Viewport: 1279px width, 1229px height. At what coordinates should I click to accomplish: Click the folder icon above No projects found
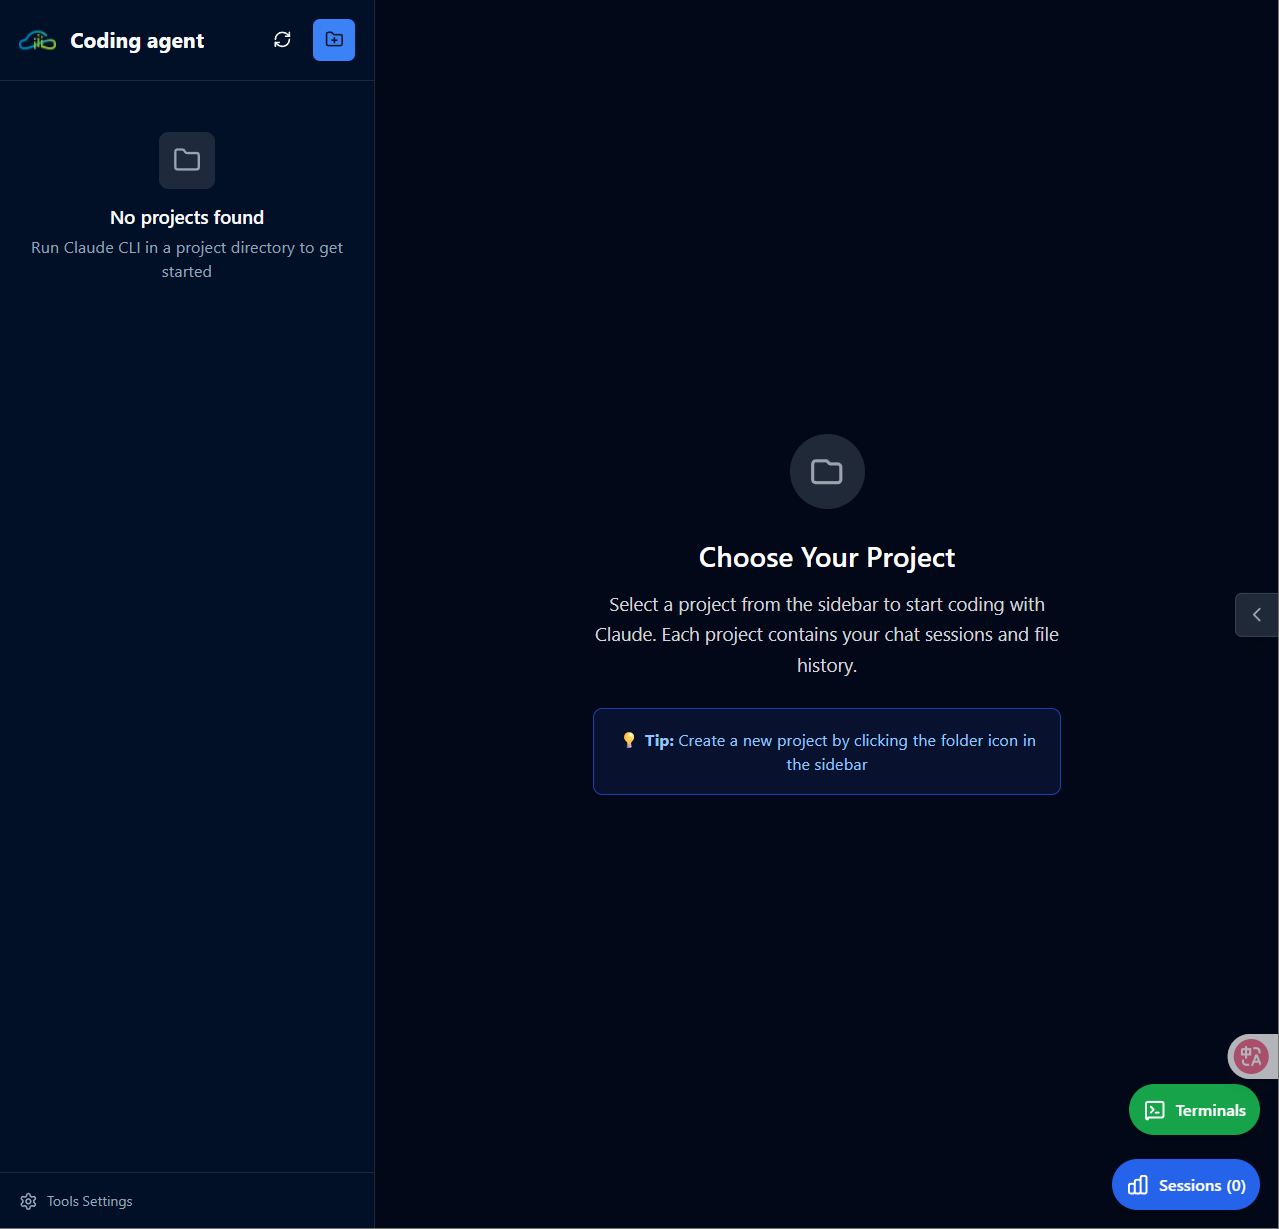click(187, 160)
